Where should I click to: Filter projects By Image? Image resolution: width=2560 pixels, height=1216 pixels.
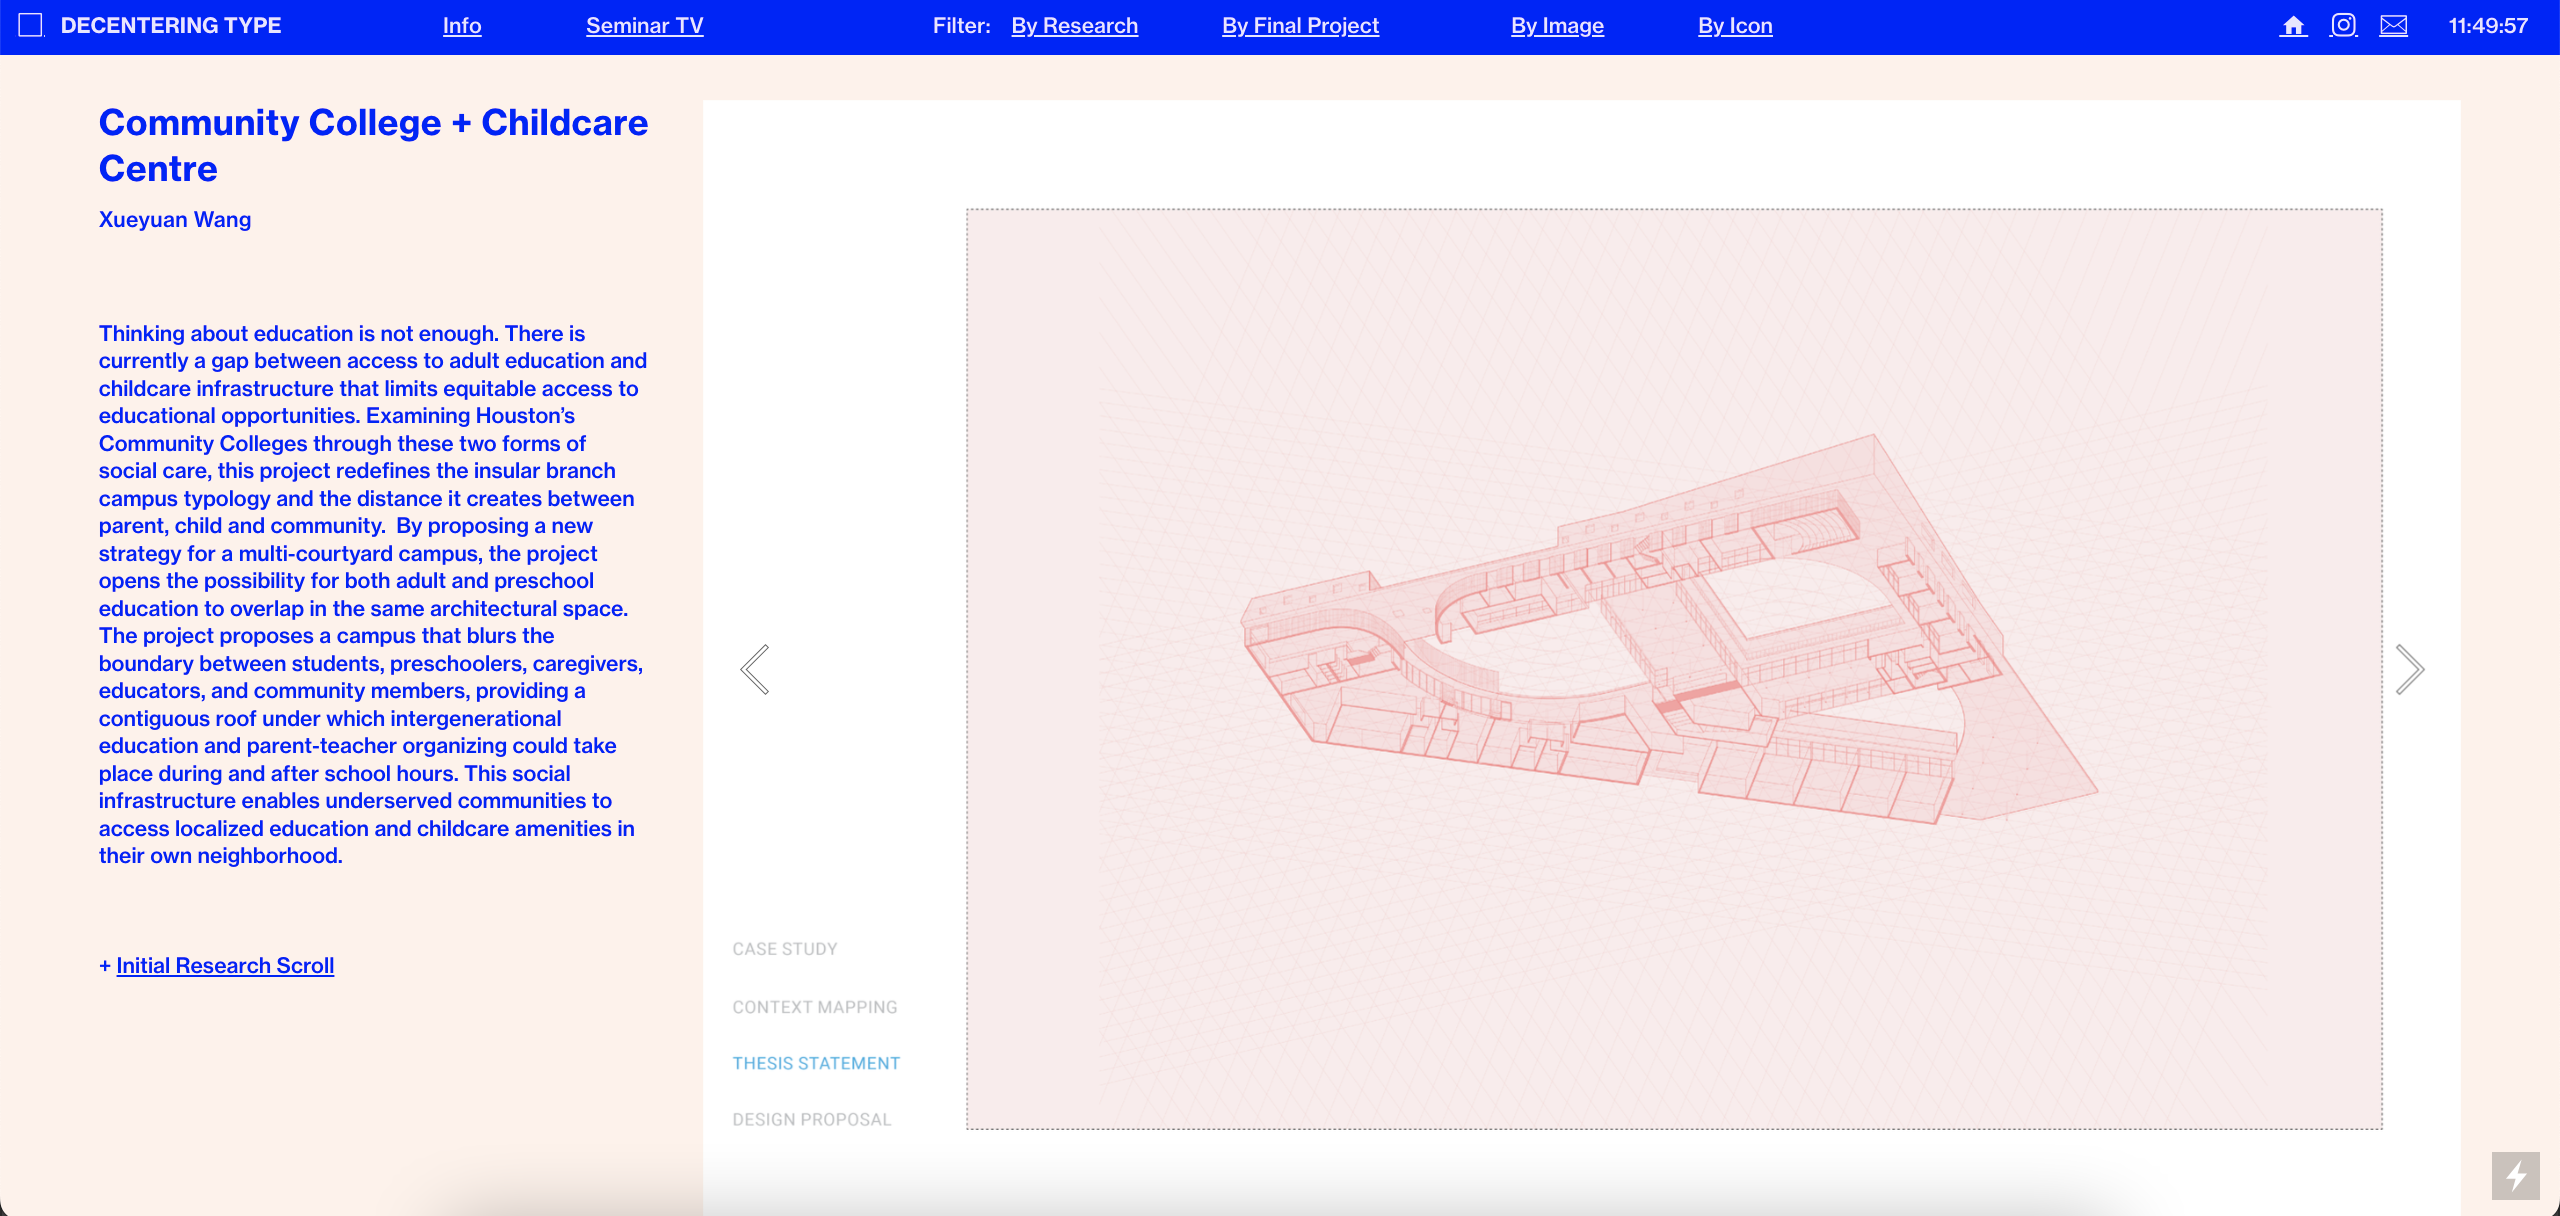click(1557, 26)
